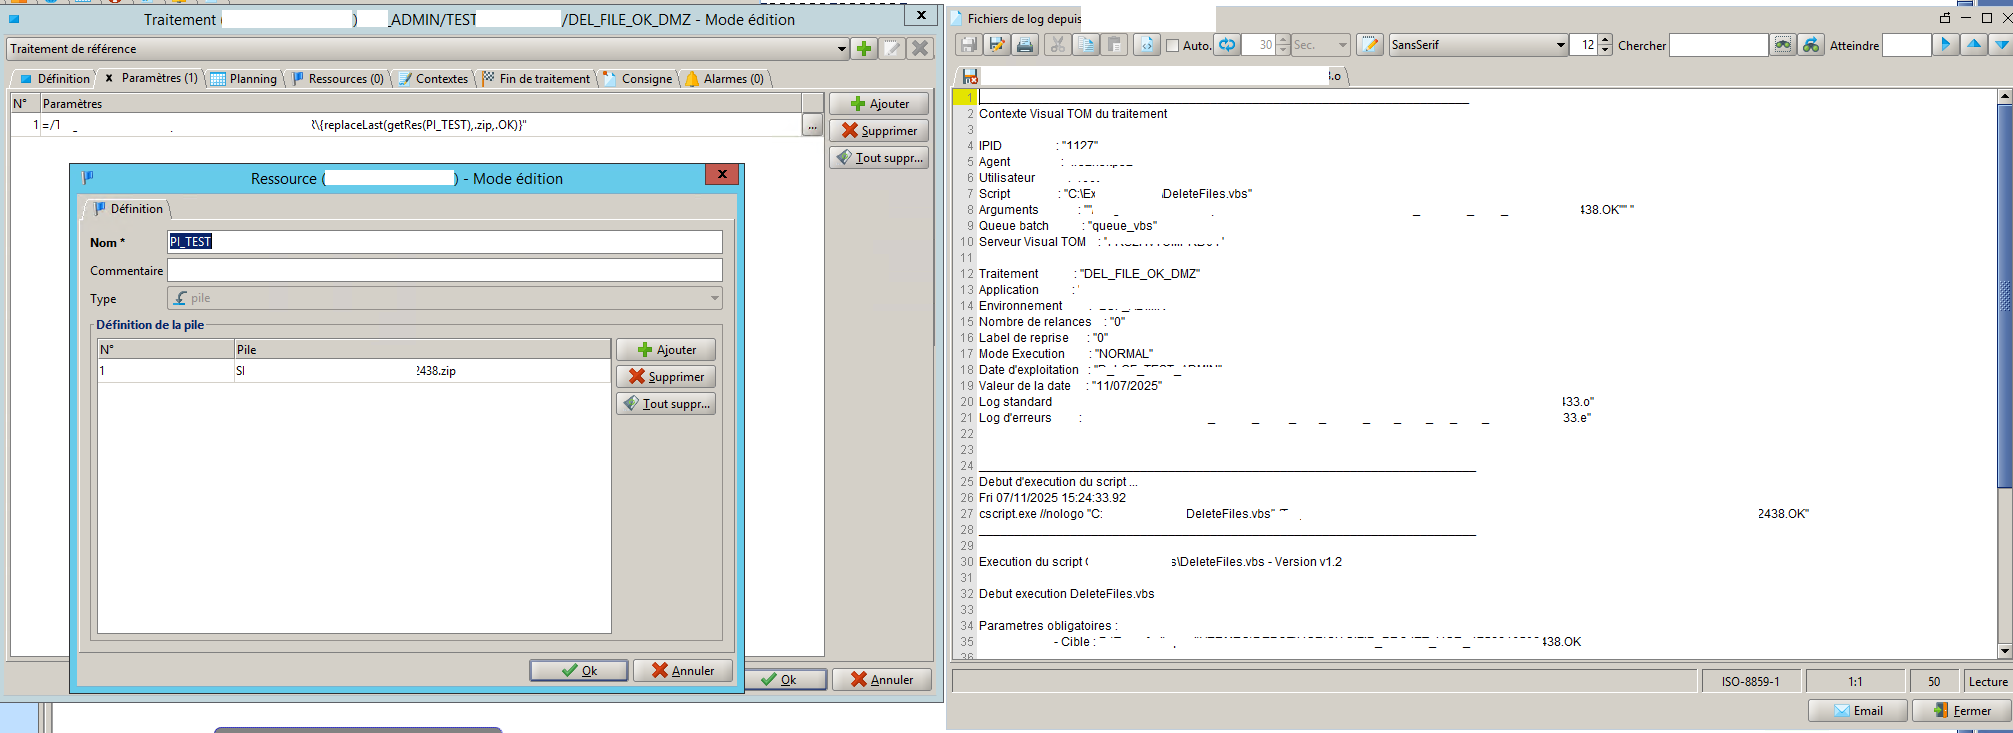Toggle the Auto refresh checkbox
This screenshot has width=2013, height=733.
pos(1172,45)
